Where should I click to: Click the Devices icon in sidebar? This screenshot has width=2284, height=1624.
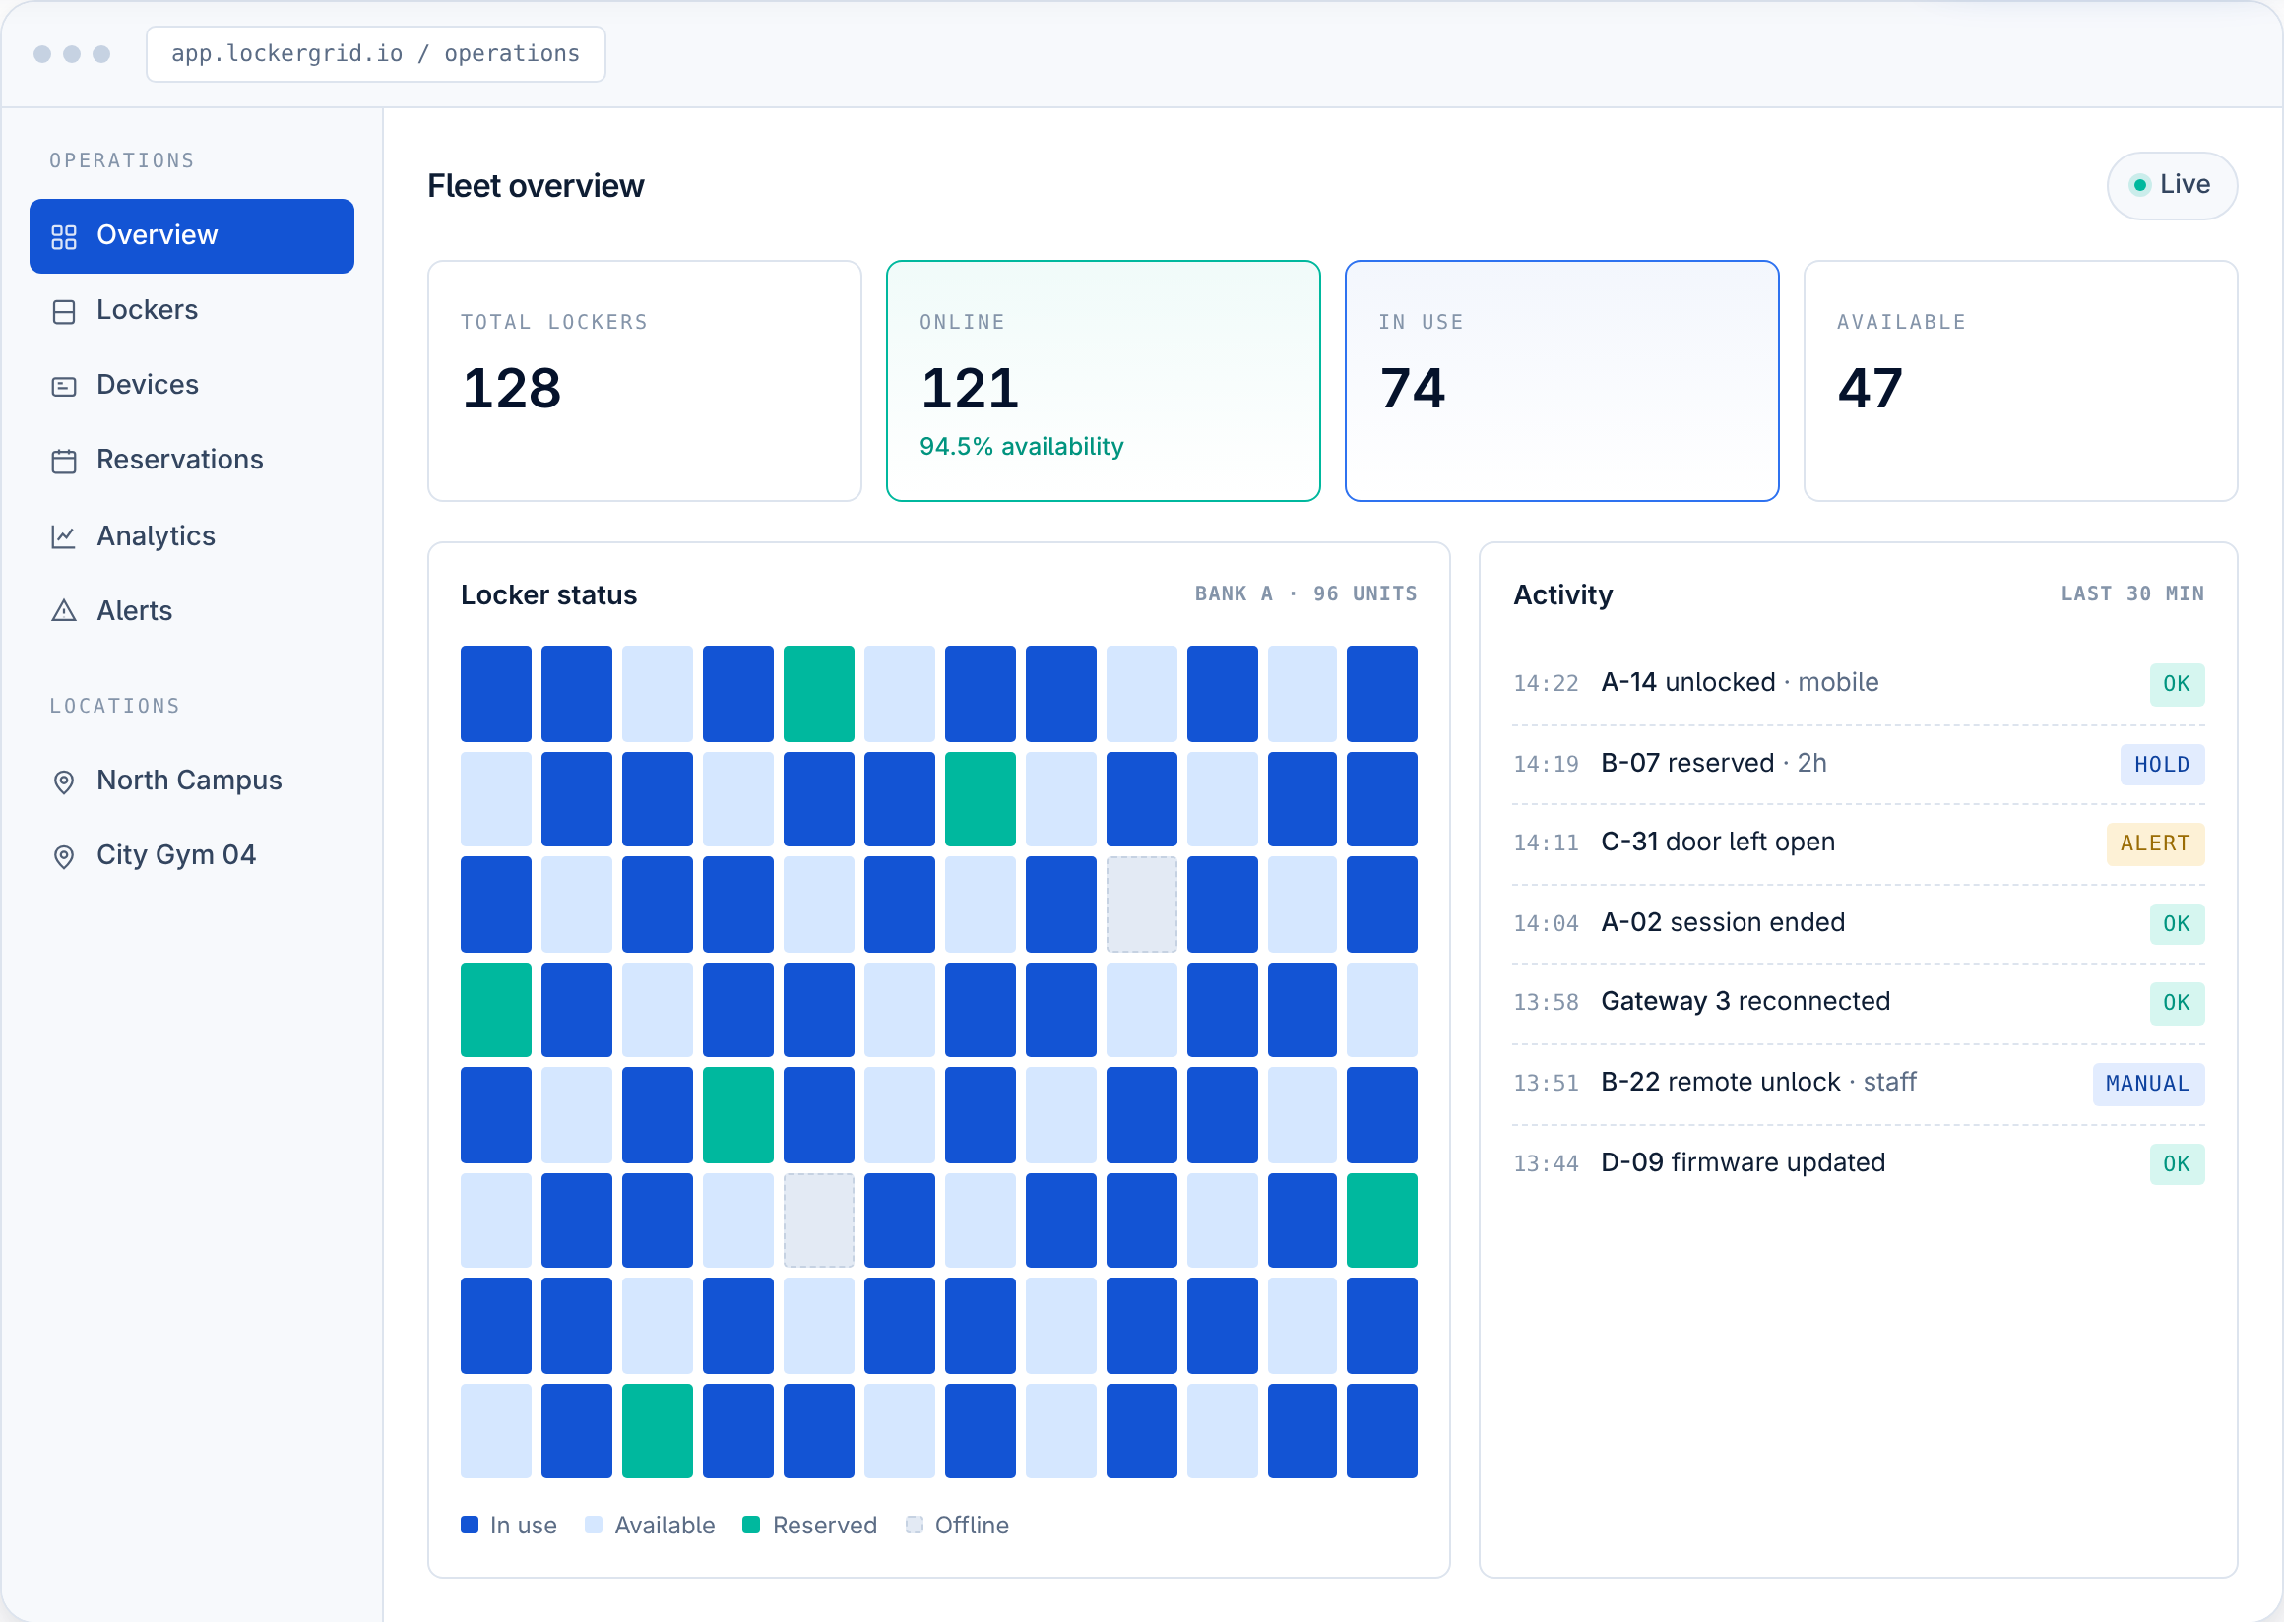[64, 387]
